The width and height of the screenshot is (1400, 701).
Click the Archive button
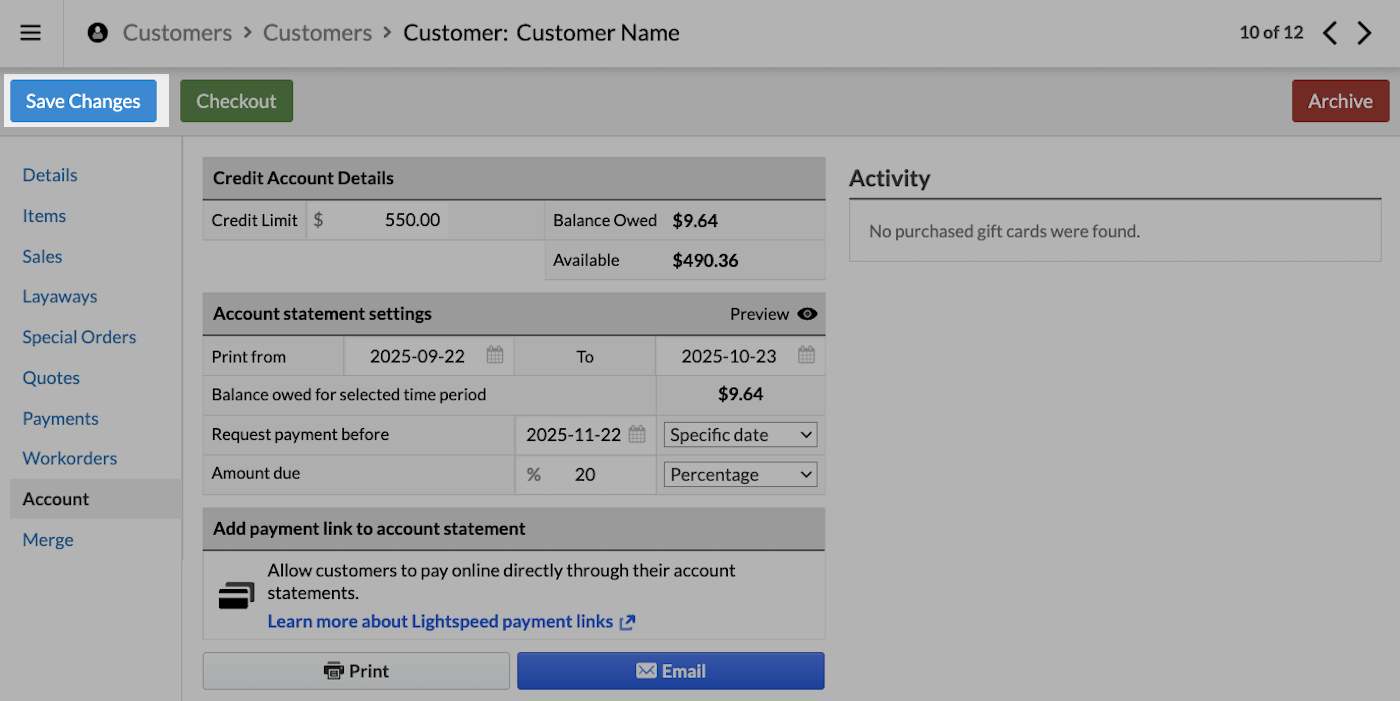pos(1340,100)
